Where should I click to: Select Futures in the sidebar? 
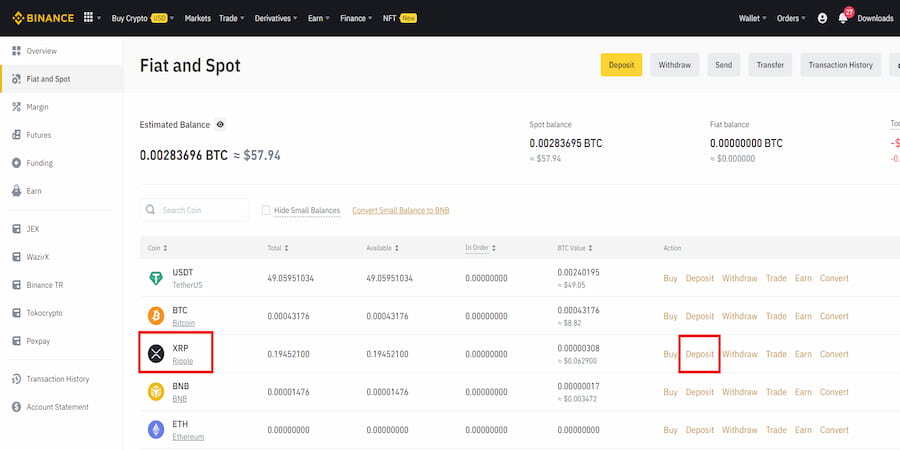(38, 135)
